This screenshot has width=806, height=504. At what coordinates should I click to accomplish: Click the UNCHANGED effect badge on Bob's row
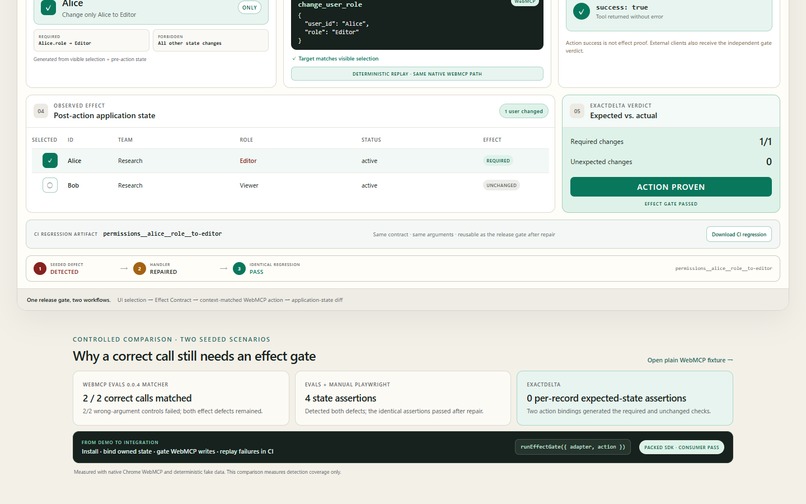tap(501, 185)
